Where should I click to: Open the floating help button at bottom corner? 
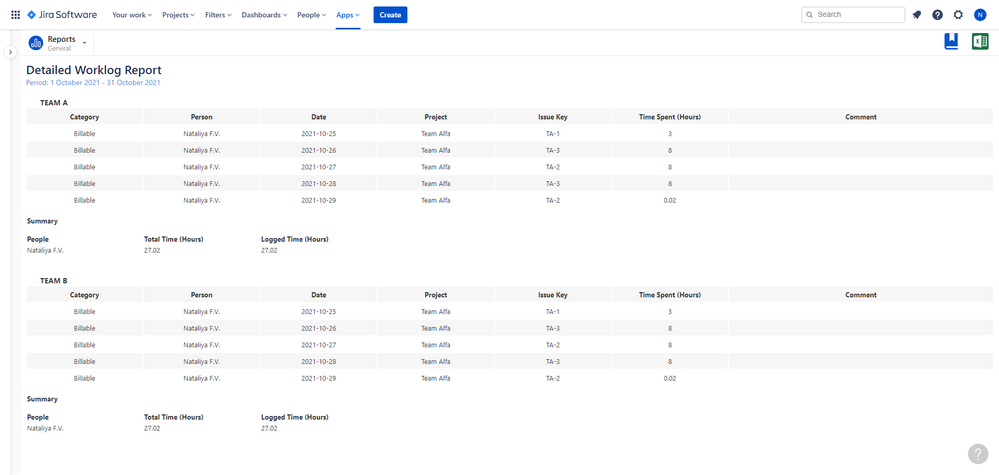tap(978, 453)
